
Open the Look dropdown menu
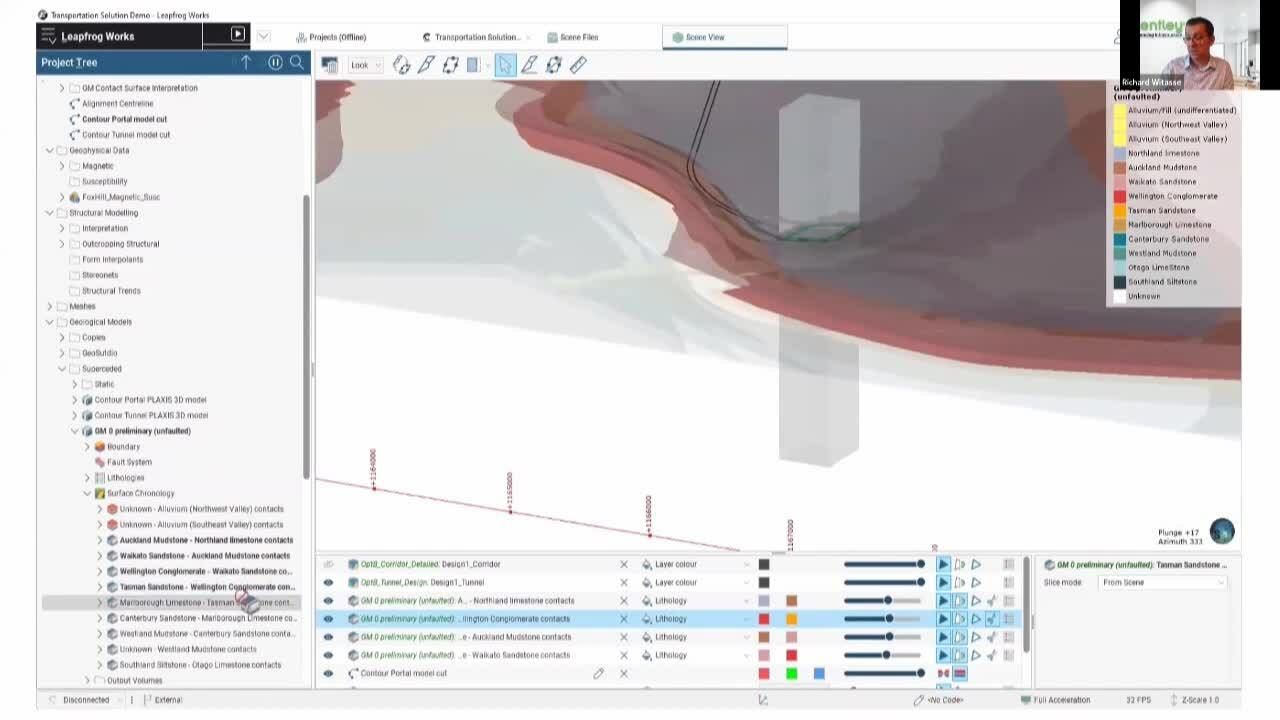pyautogui.click(x=365, y=65)
